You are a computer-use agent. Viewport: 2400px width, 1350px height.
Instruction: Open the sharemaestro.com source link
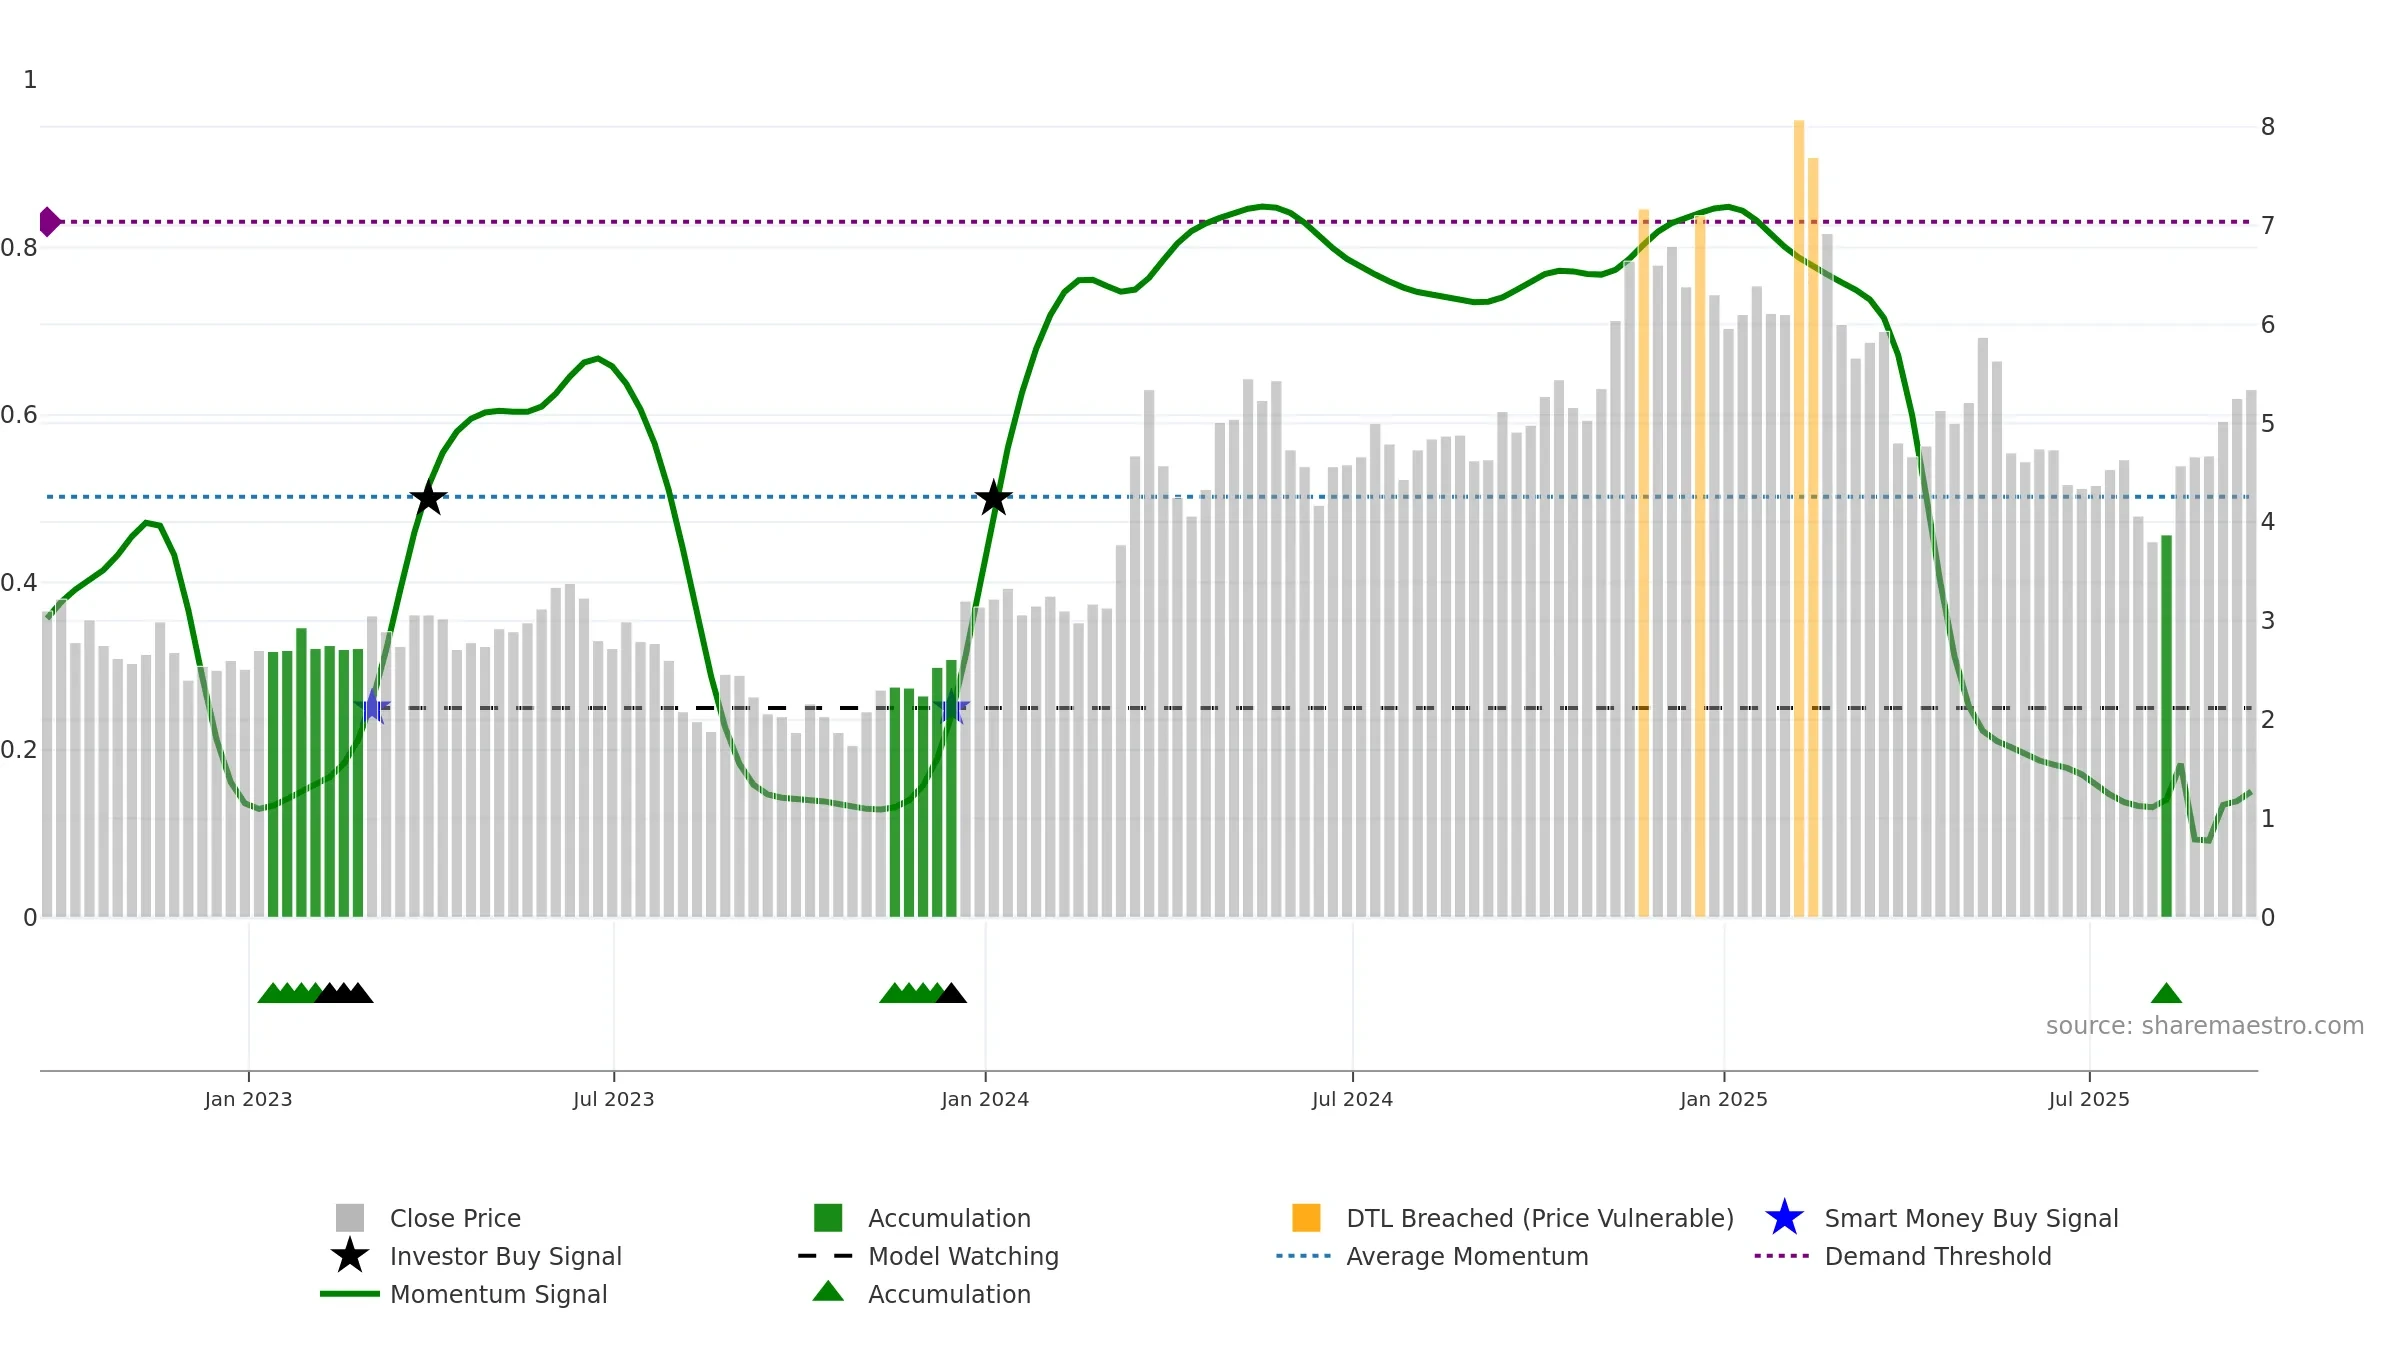pyautogui.click(x=2205, y=1026)
